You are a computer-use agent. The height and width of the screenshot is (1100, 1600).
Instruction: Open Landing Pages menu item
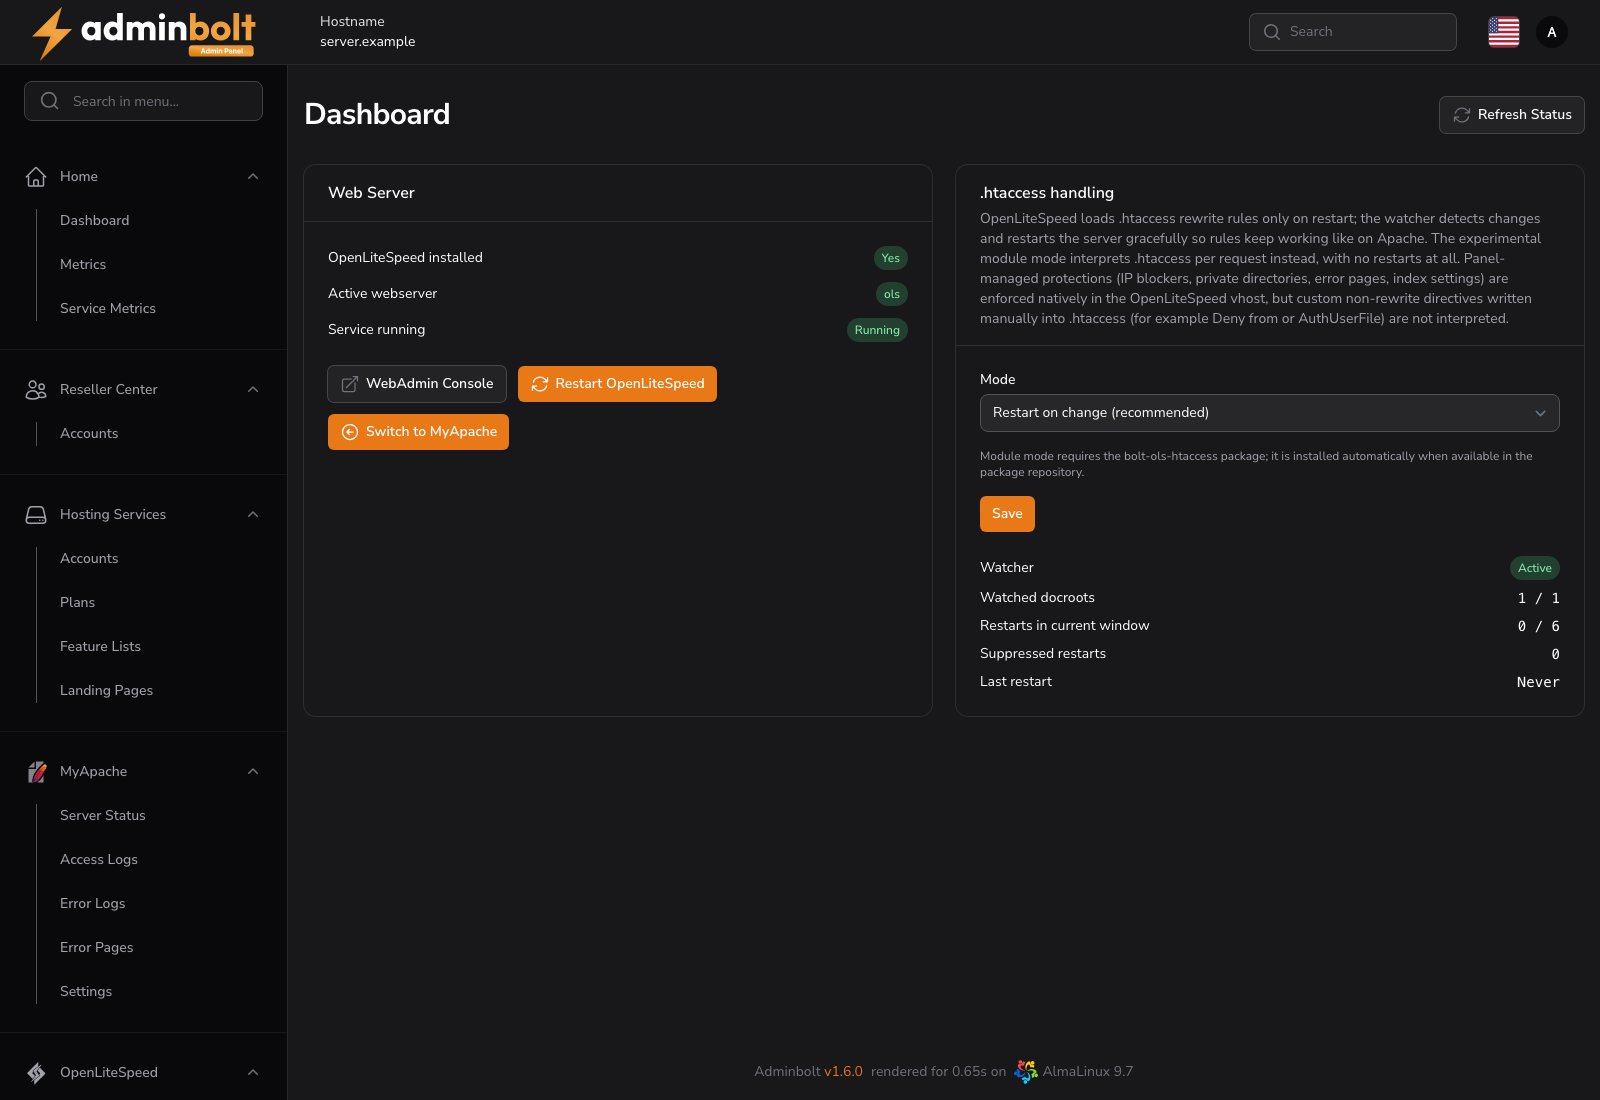(106, 691)
